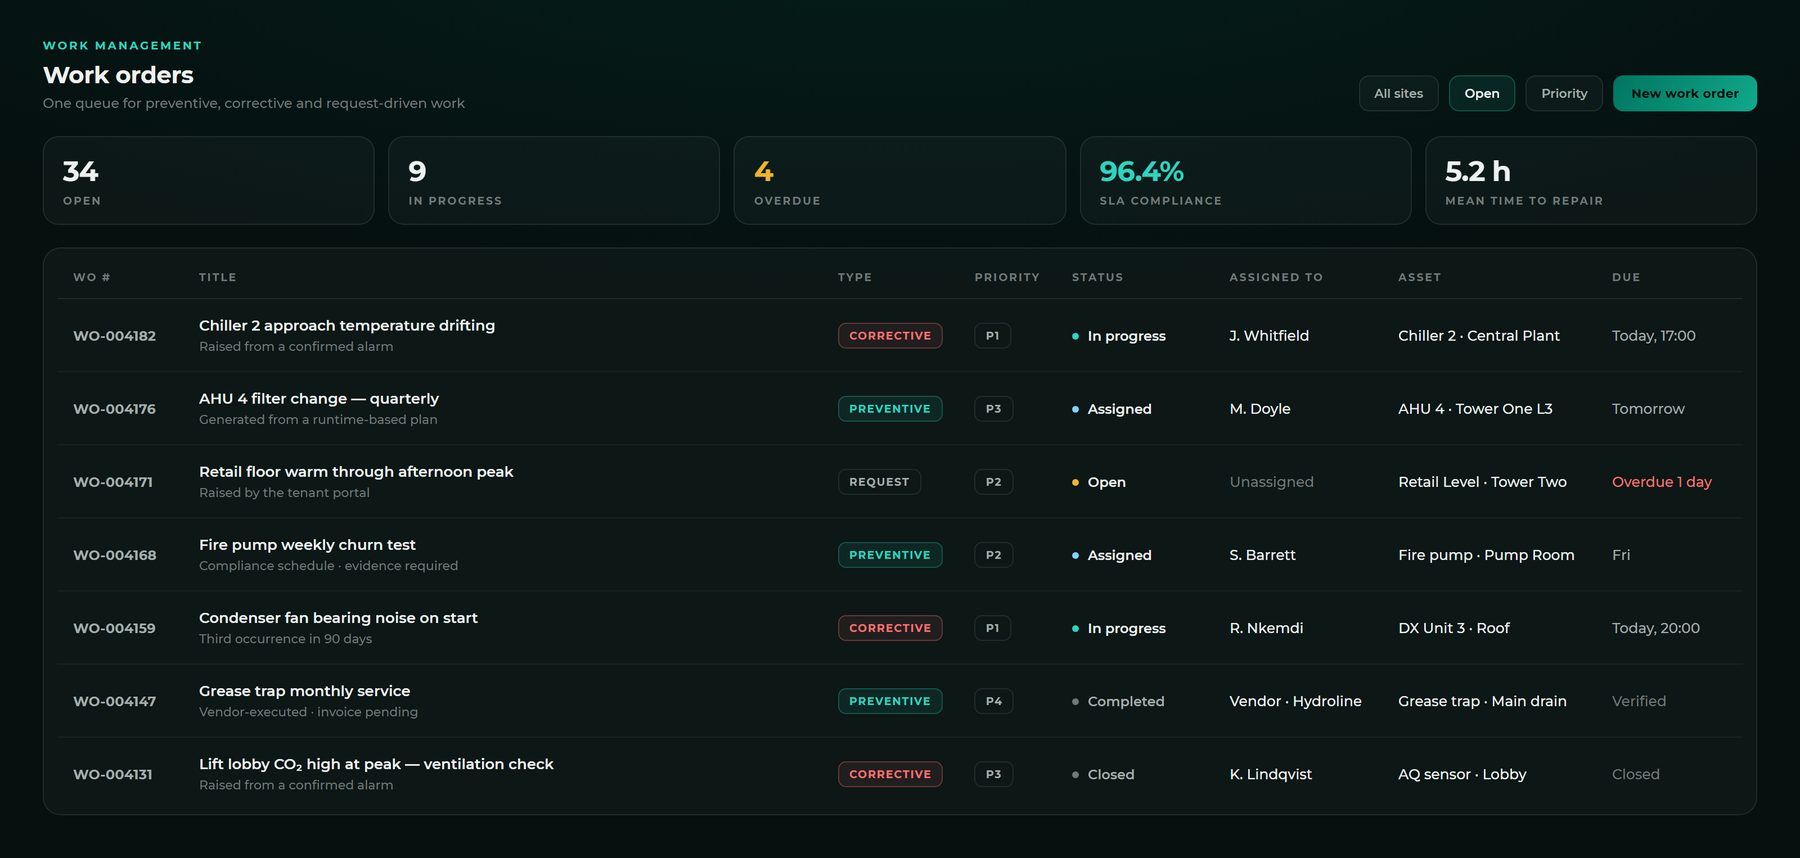Sort by the Assigned To column header
The image size is (1800, 858).
pos(1276,277)
